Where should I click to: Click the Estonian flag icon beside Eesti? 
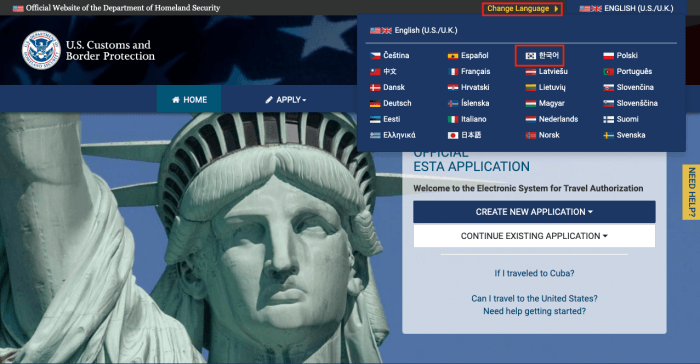(375, 119)
